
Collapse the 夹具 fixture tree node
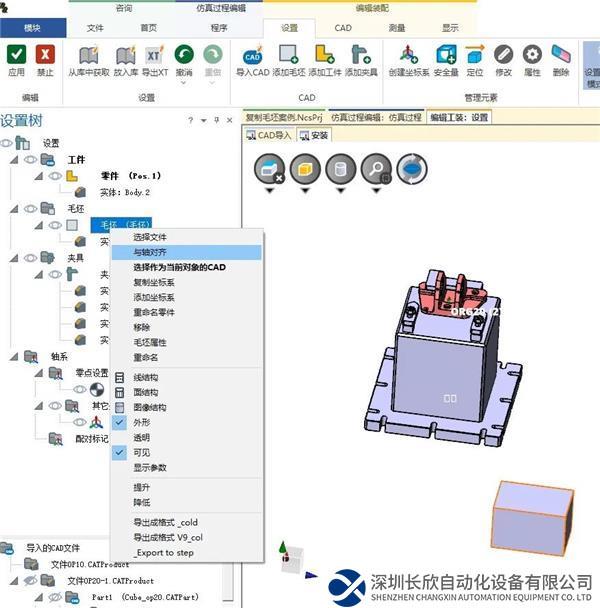coord(14,257)
